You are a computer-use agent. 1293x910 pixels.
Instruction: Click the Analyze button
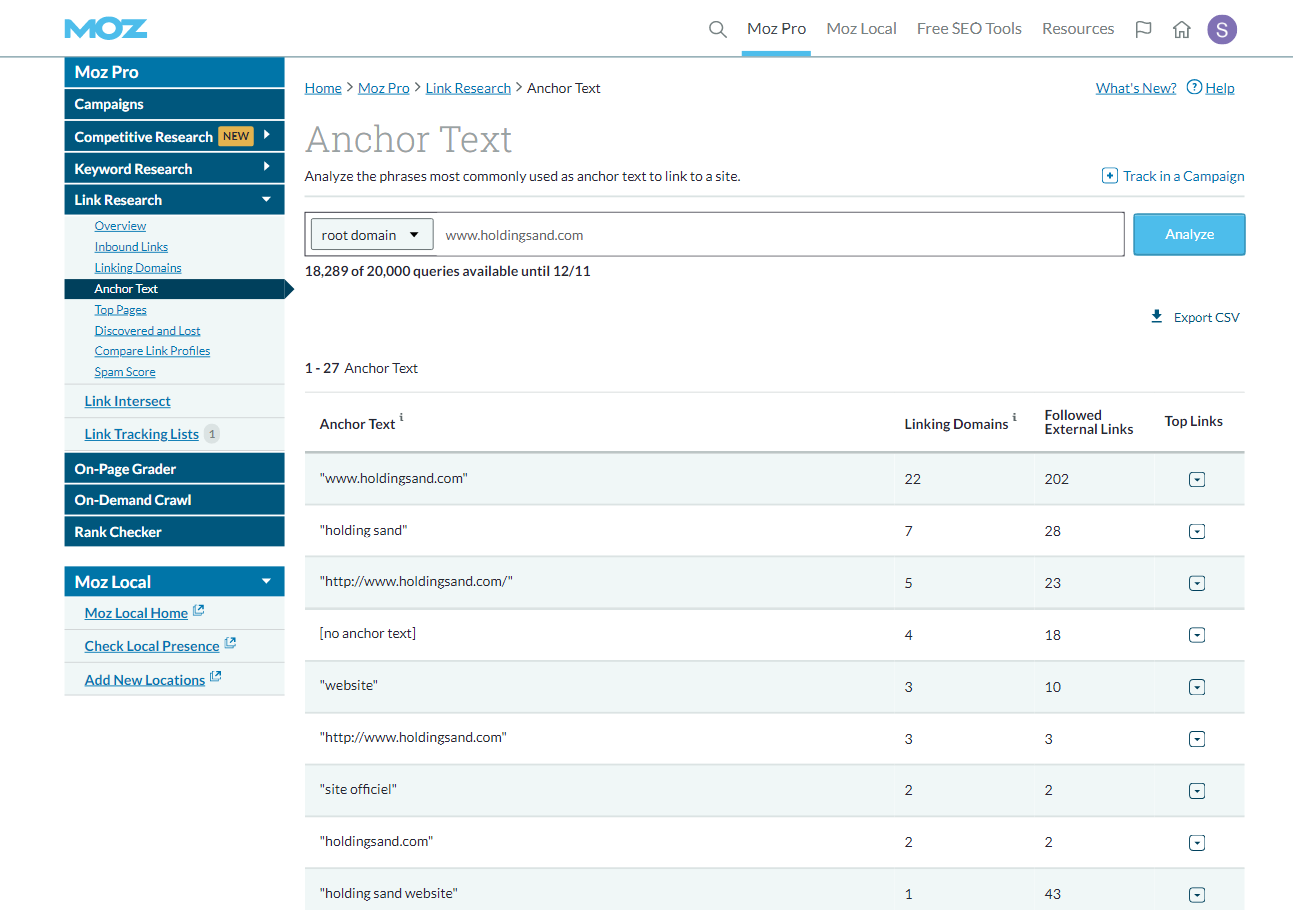(1189, 234)
